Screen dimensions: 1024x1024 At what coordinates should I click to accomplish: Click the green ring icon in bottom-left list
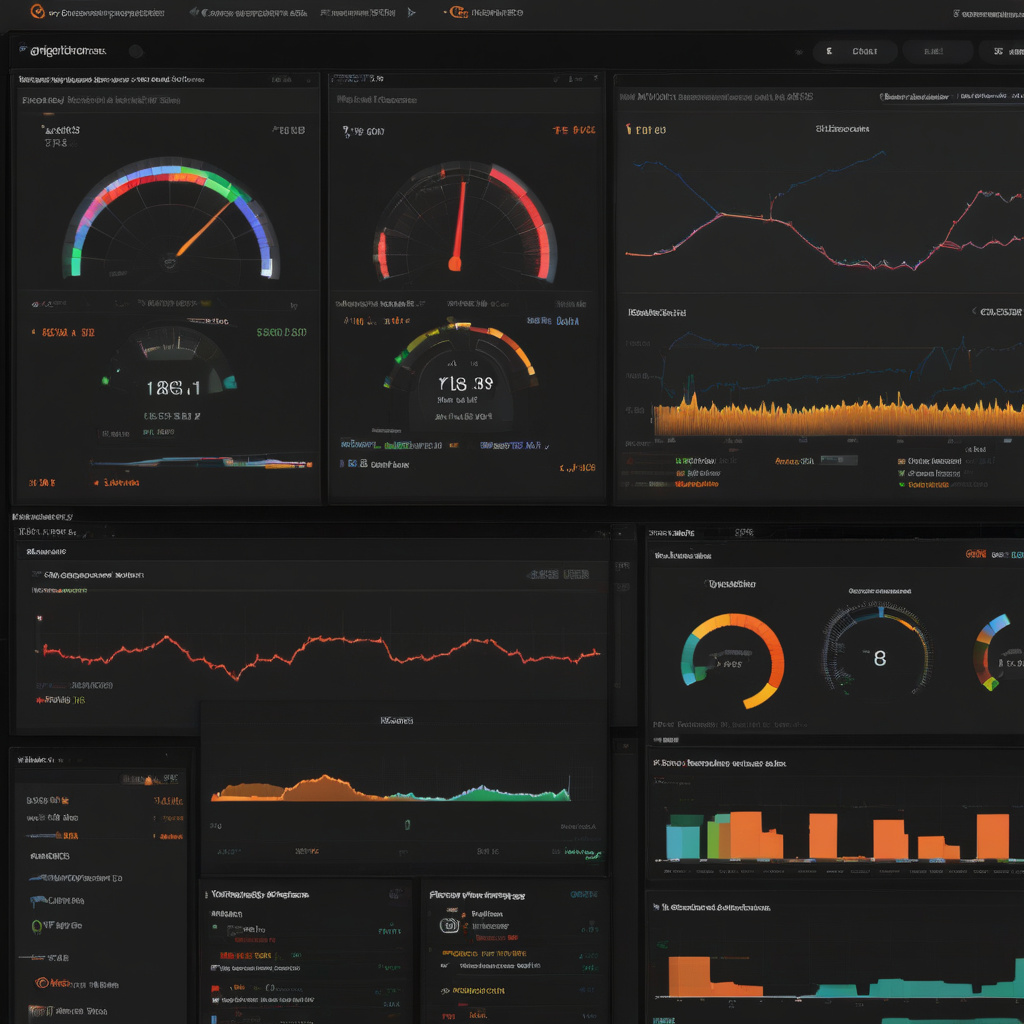(x=37, y=926)
